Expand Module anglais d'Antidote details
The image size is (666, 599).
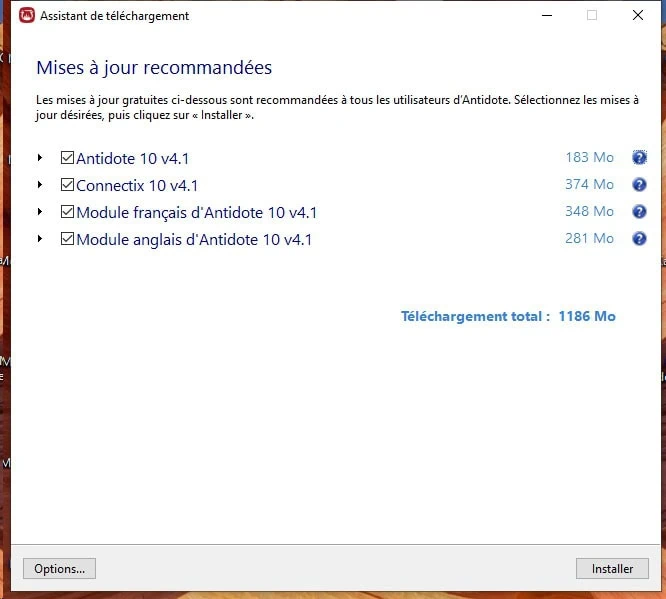(41, 239)
